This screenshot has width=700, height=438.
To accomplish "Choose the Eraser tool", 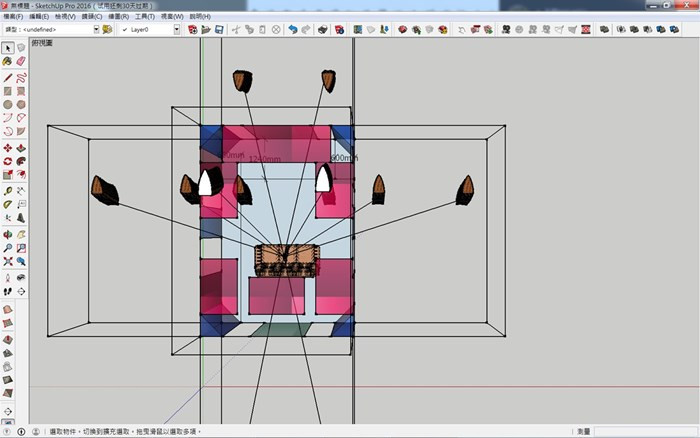I will click(21, 62).
